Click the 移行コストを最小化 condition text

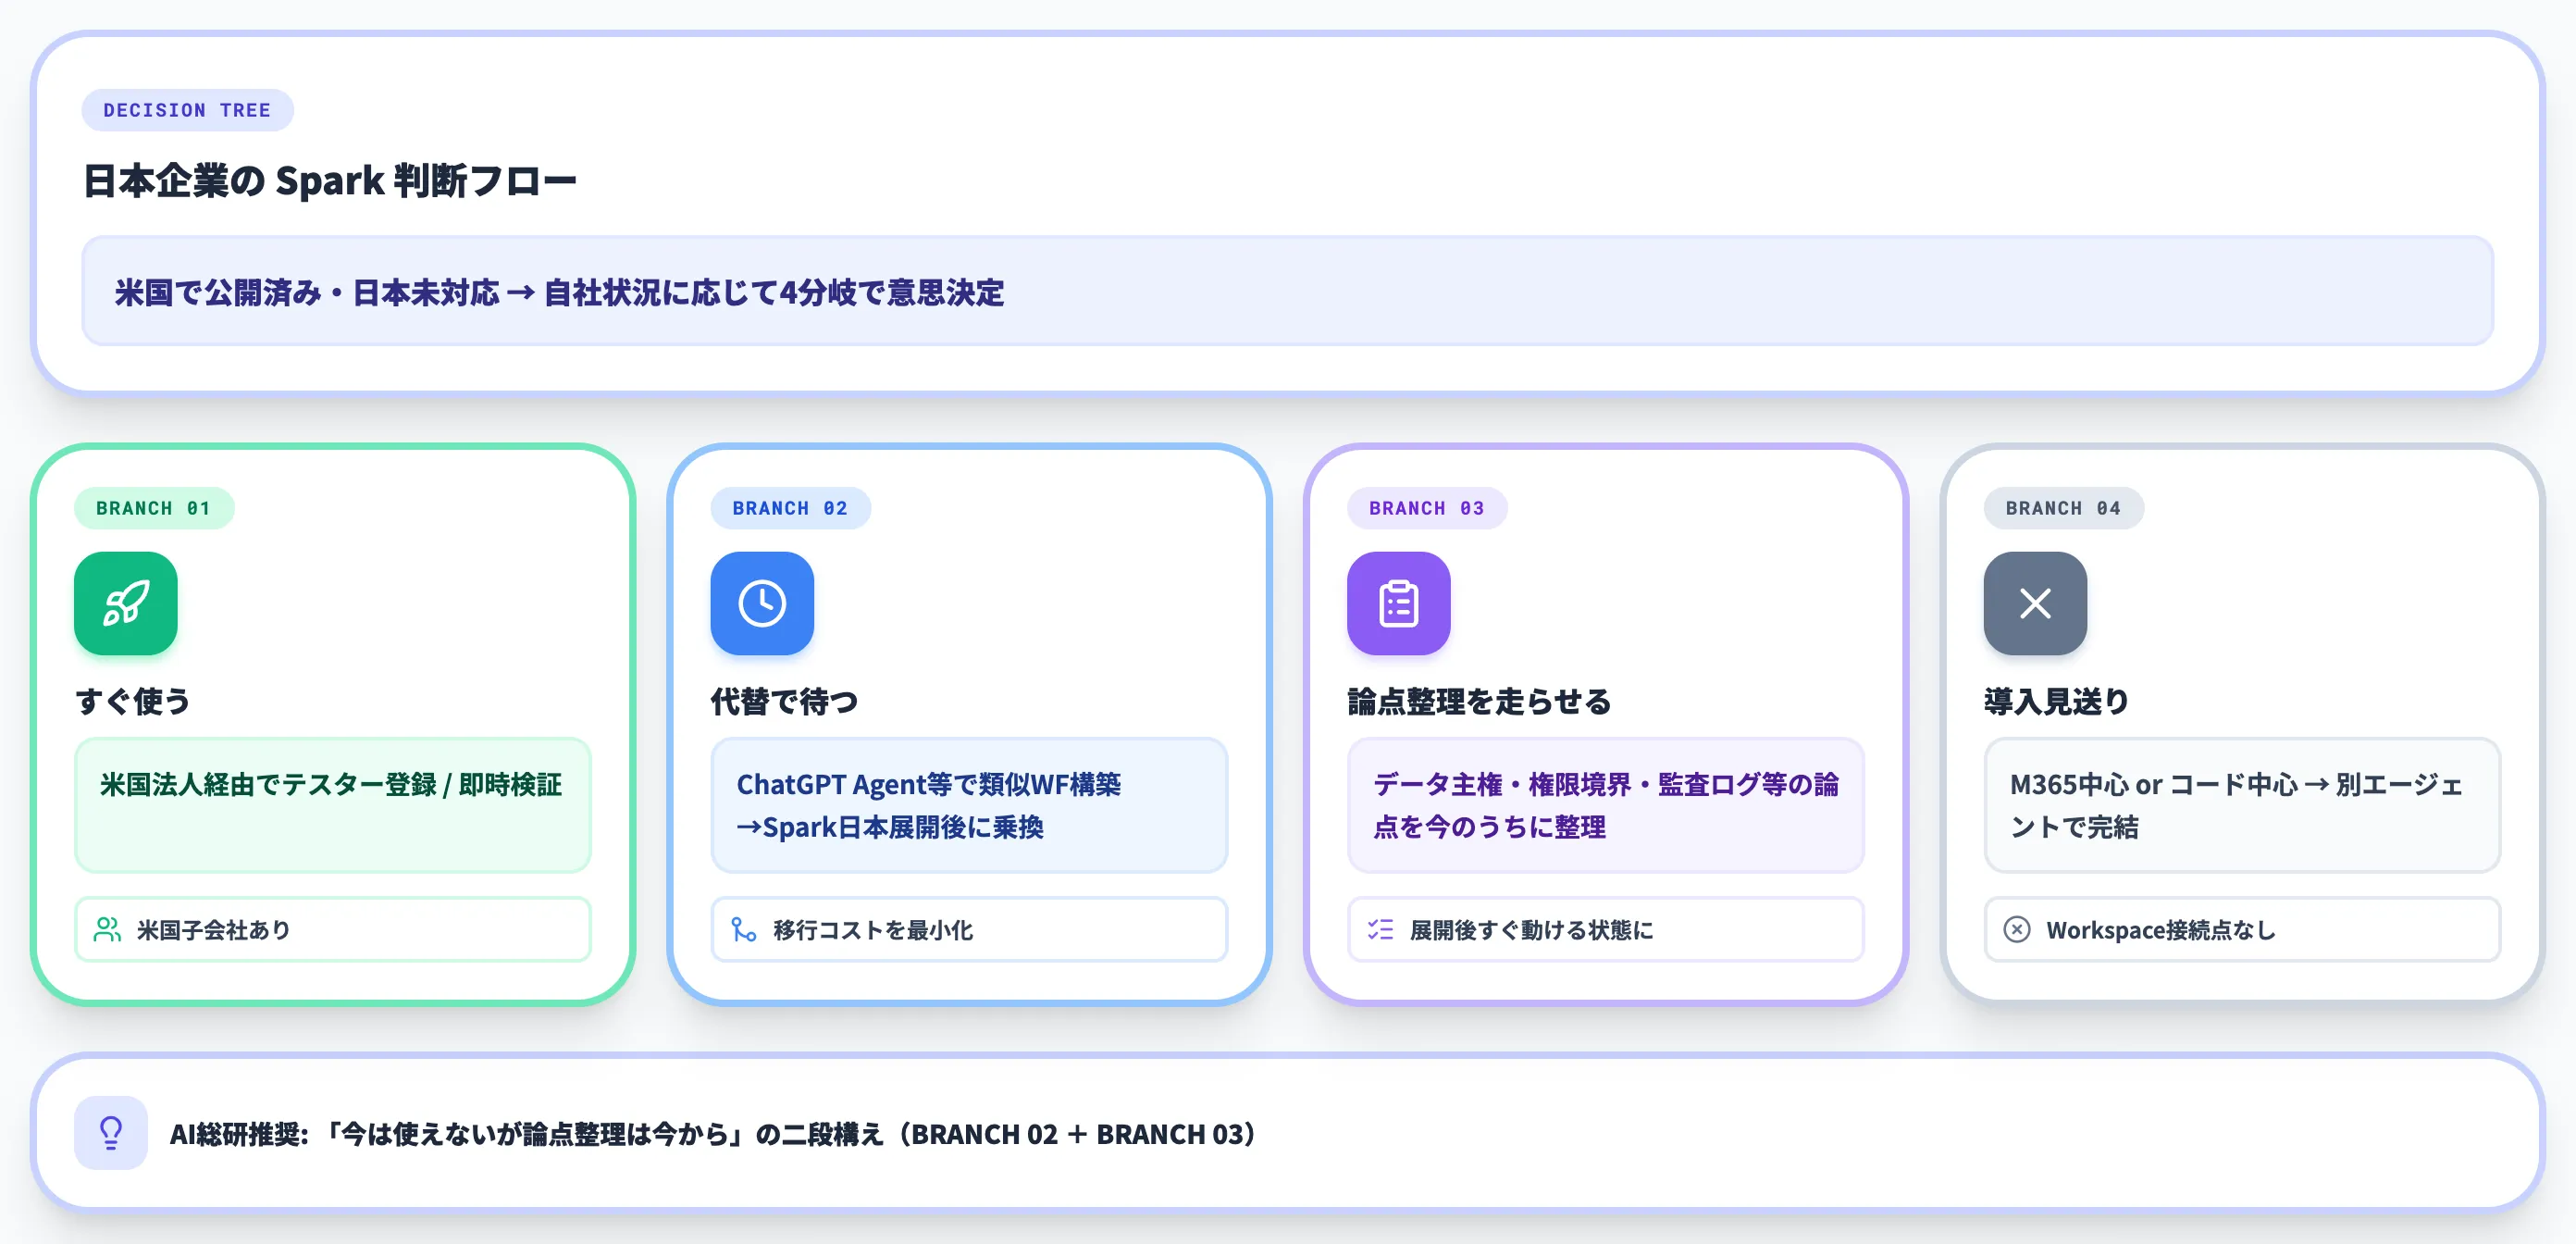click(x=872, y=930)
